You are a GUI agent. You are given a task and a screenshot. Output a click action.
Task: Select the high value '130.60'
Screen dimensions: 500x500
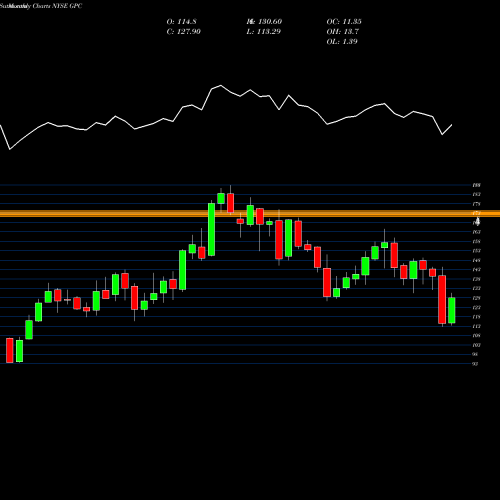pyautogui.click(x=270, y=22)
